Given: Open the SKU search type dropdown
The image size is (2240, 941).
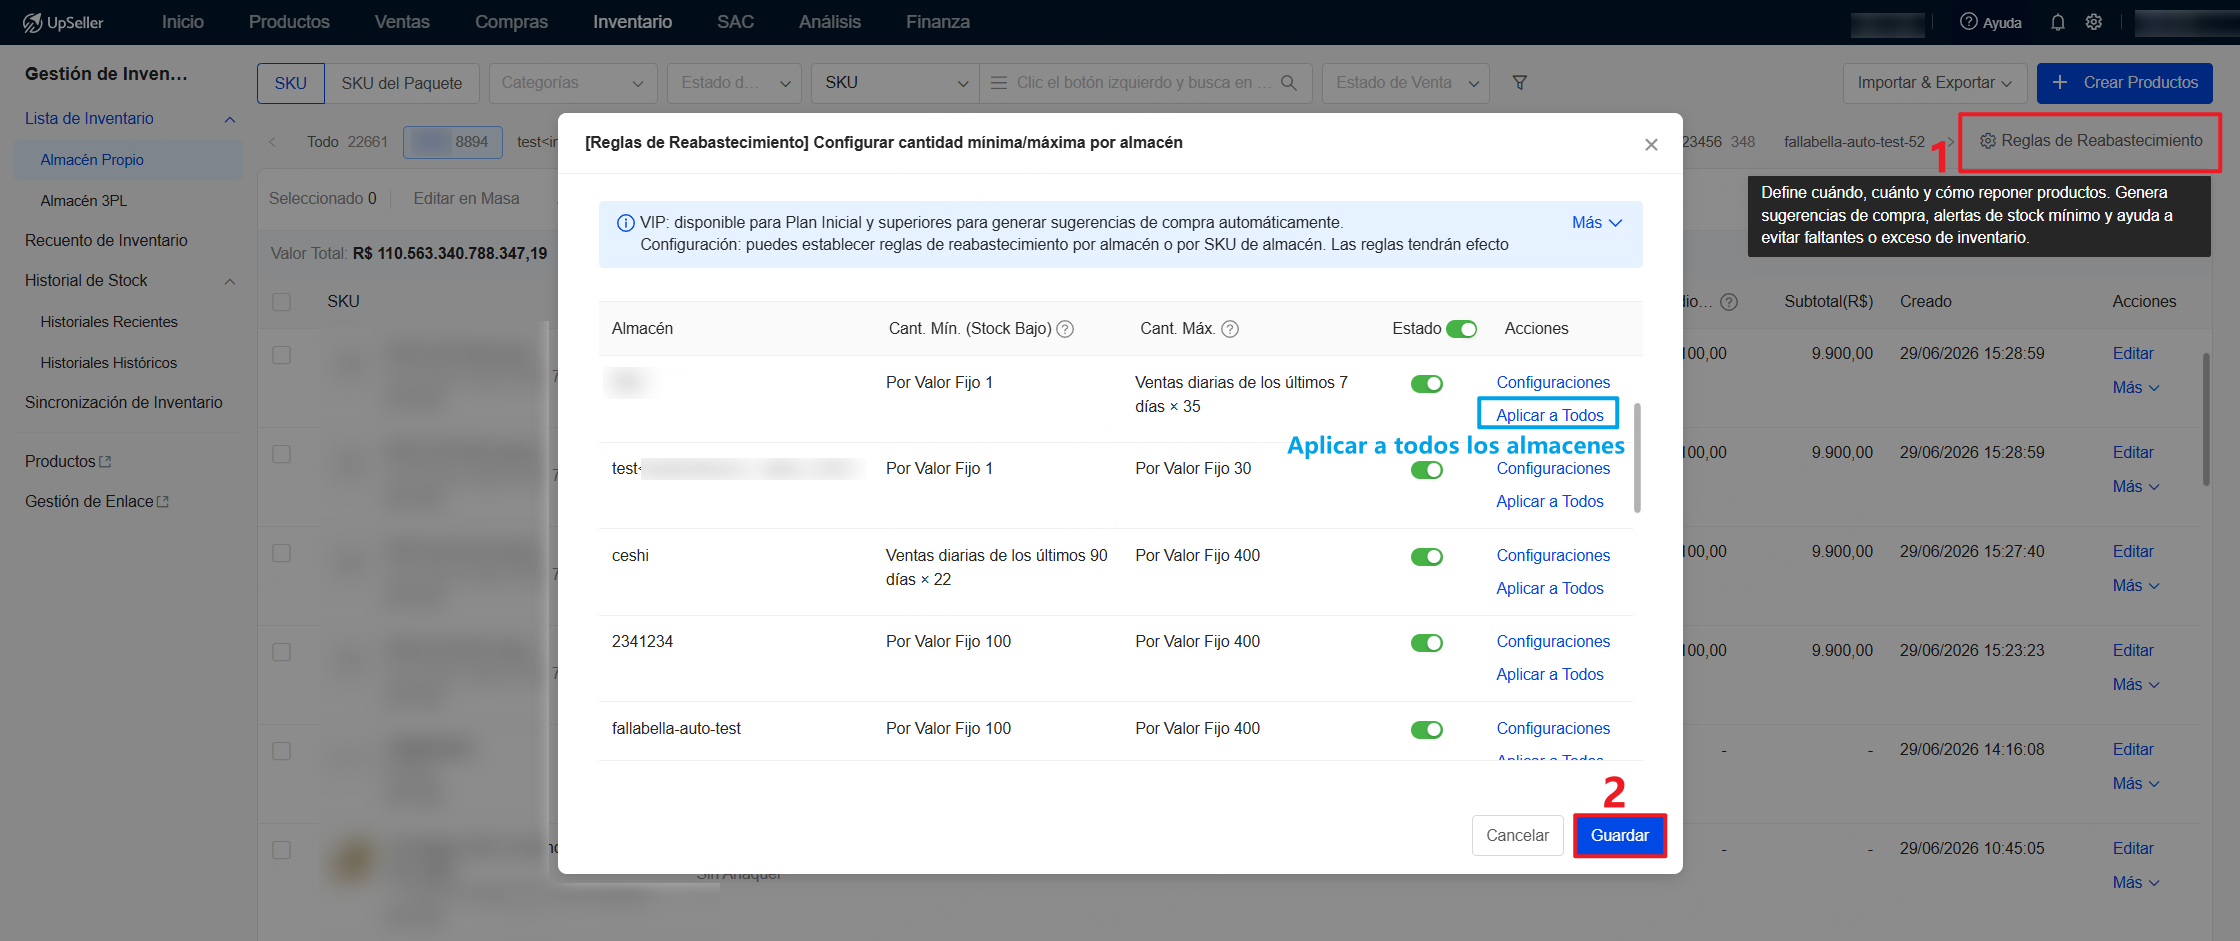Looking at the screenshot, I should [895, 83].
